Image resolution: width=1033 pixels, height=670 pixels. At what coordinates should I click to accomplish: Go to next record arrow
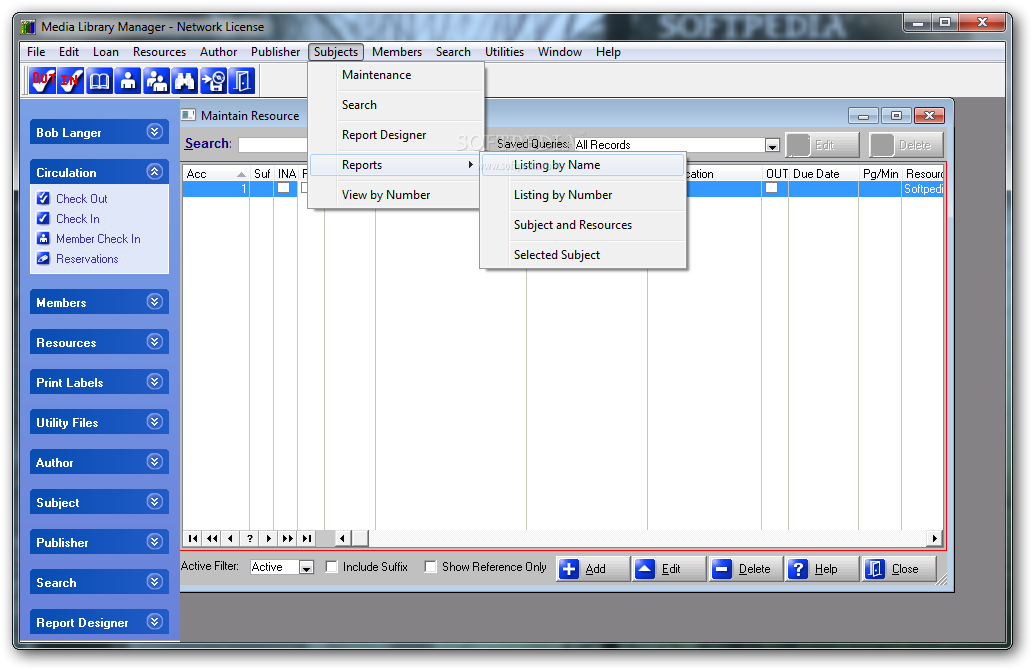(269, 538)
